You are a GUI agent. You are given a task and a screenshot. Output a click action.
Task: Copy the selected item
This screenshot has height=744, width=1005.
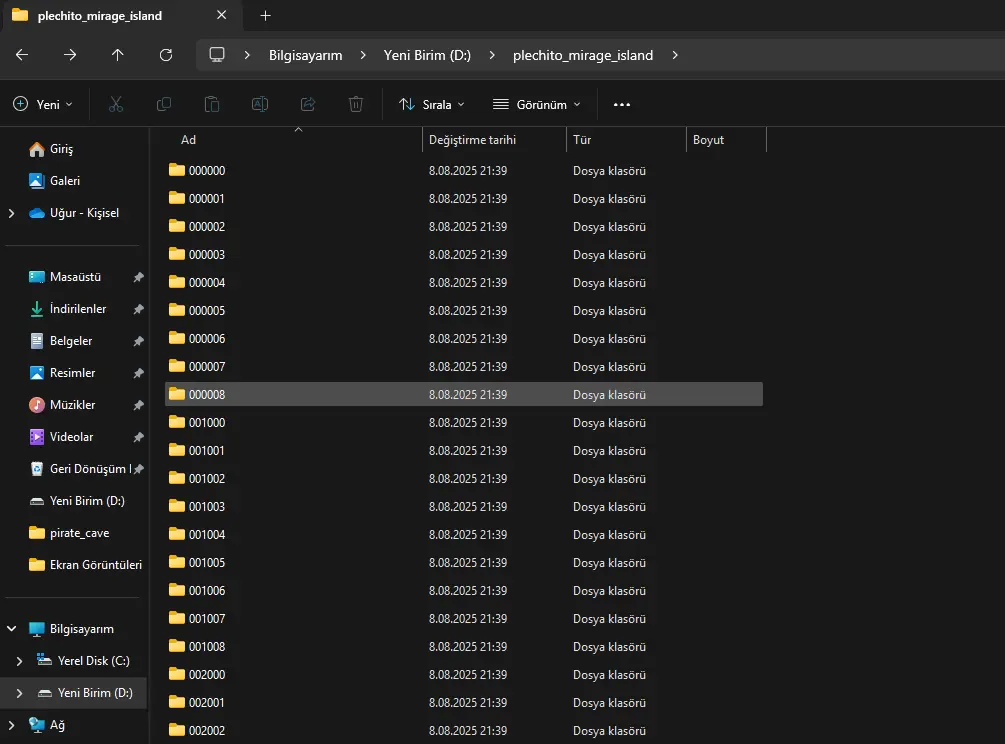pyautogui.click(x=164, y=104)
